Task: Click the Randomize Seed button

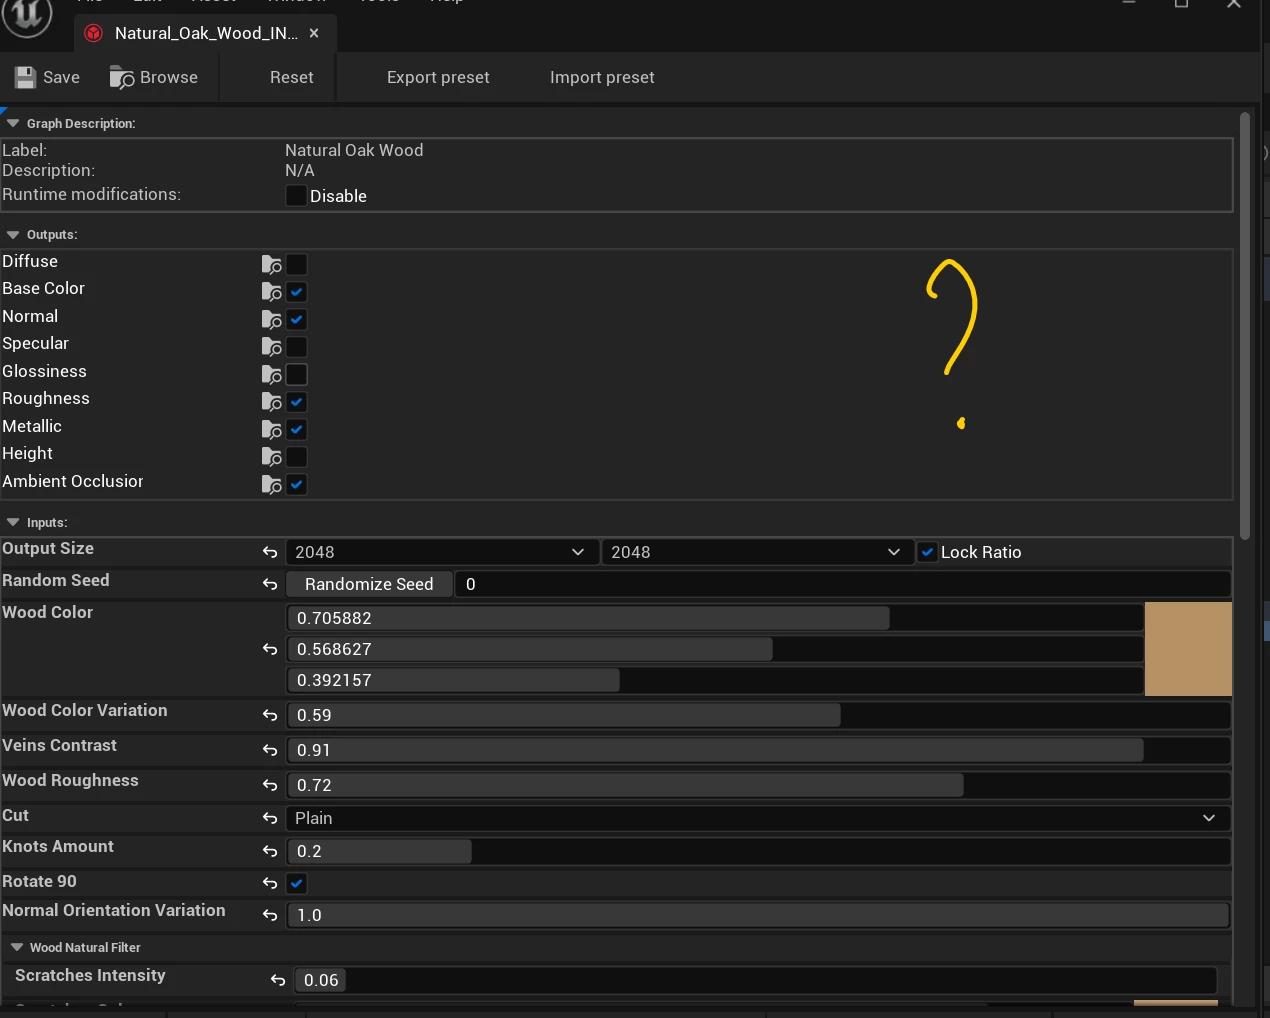Action: tap(369, 584)
